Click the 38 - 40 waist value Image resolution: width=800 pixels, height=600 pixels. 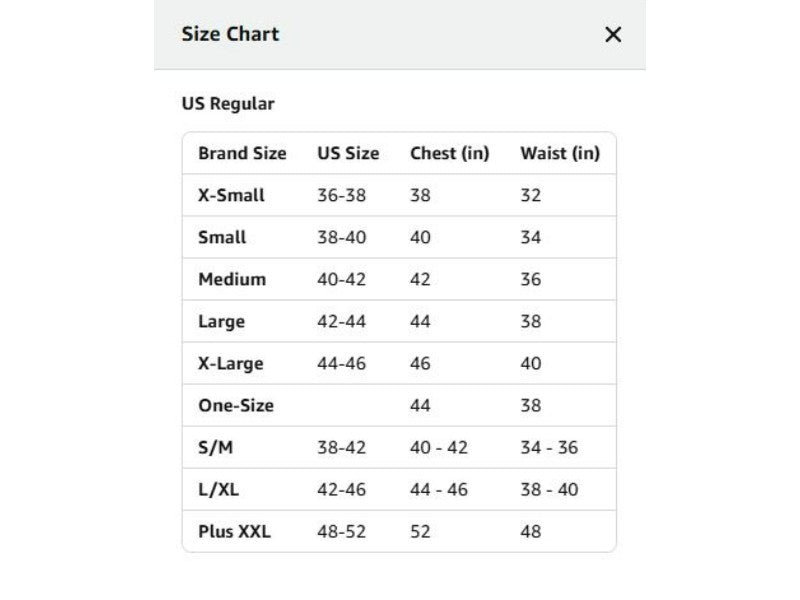pos(549,490)
